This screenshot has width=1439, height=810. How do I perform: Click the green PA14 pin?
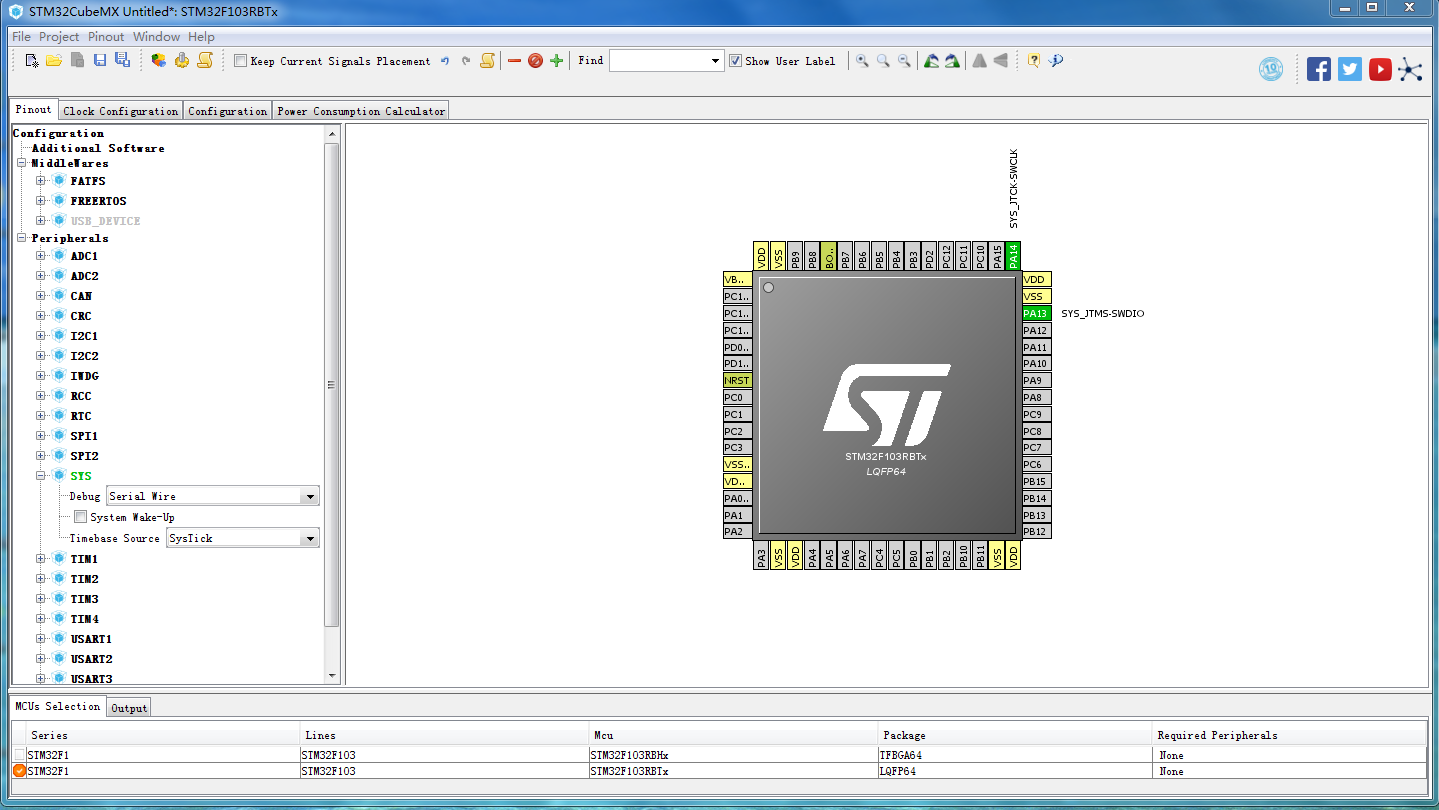[1013, 255]
